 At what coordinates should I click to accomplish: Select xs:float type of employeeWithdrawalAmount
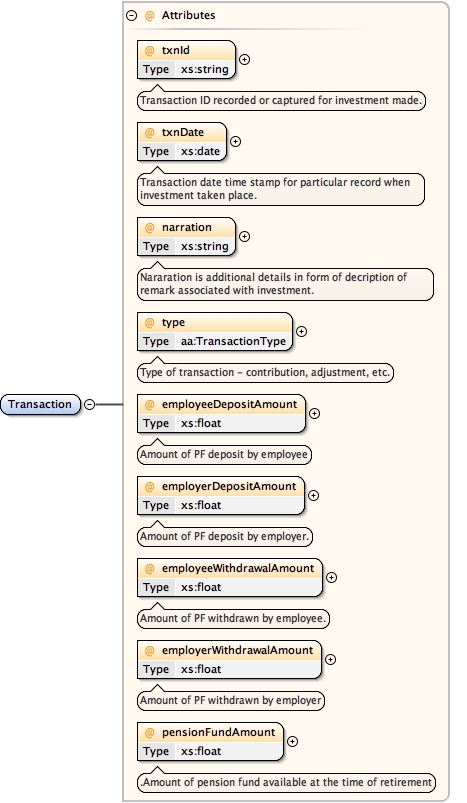point(201,587)
